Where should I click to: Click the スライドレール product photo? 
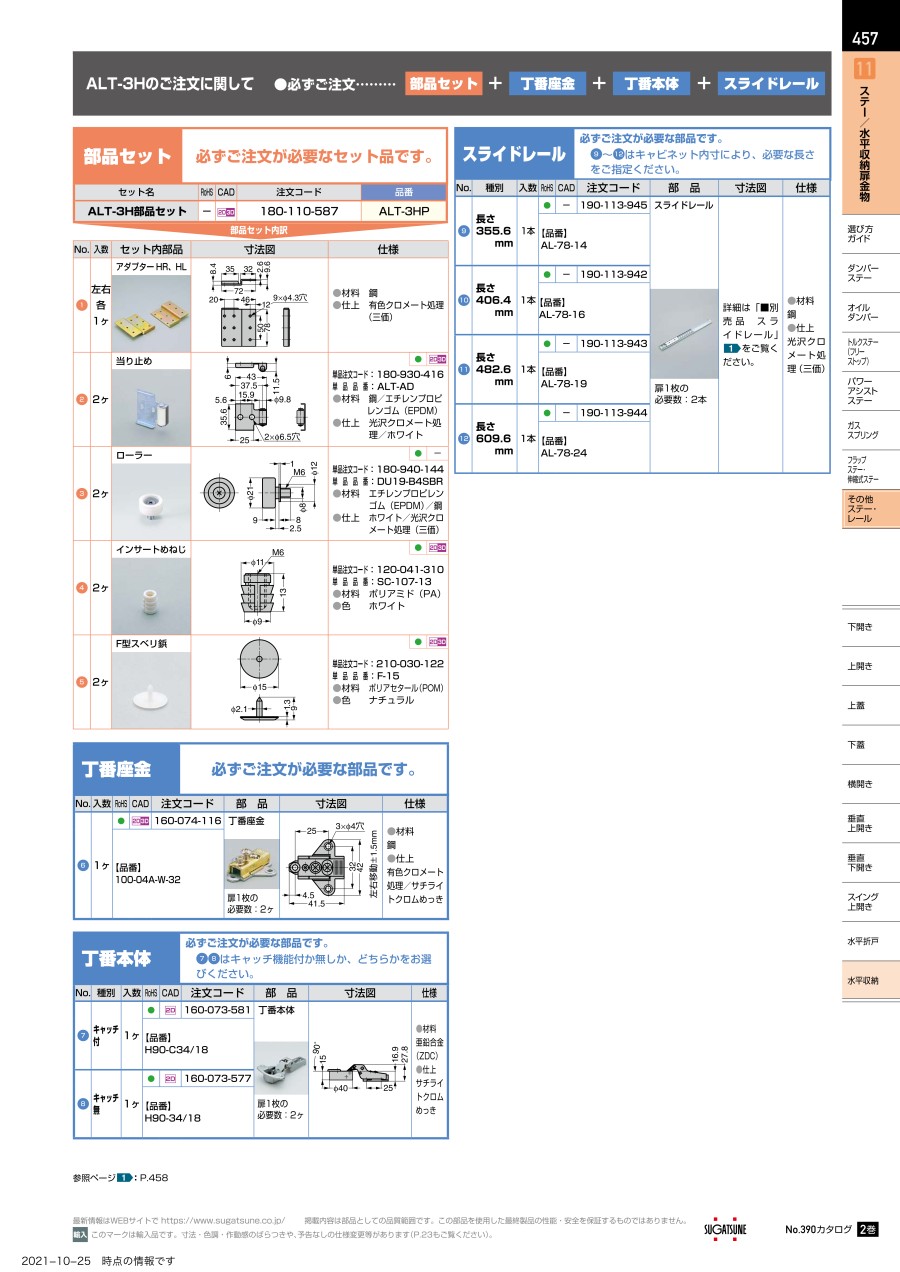click(x=684, y=334)
